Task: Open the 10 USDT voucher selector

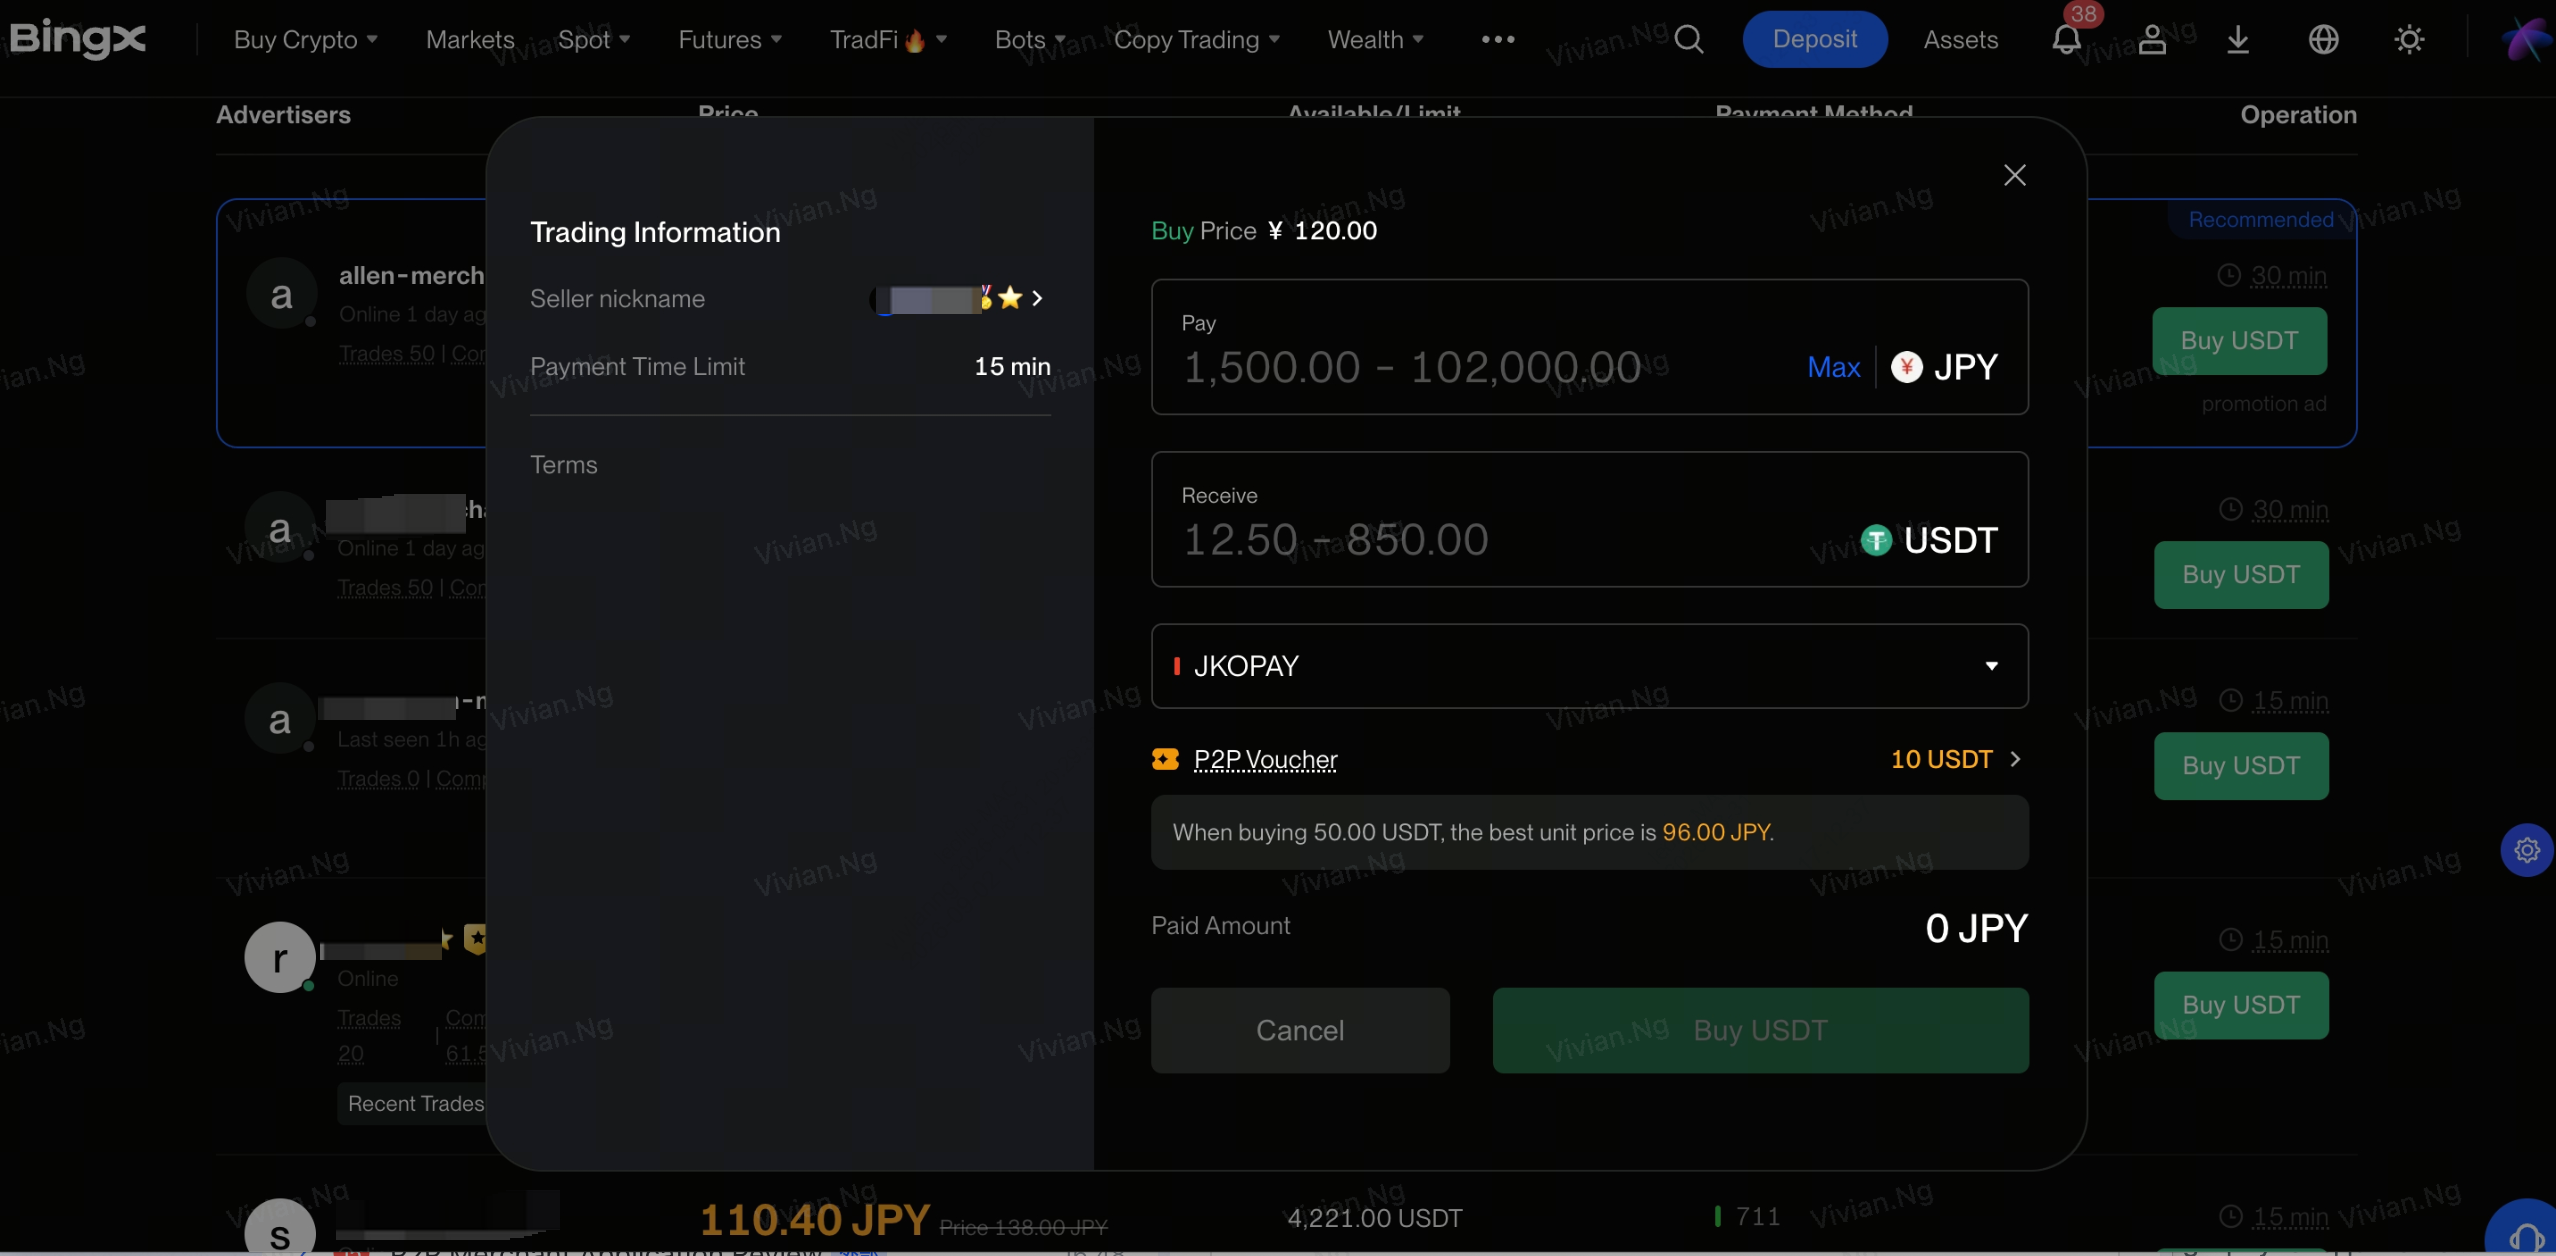Action: [x=1956, y=759]
